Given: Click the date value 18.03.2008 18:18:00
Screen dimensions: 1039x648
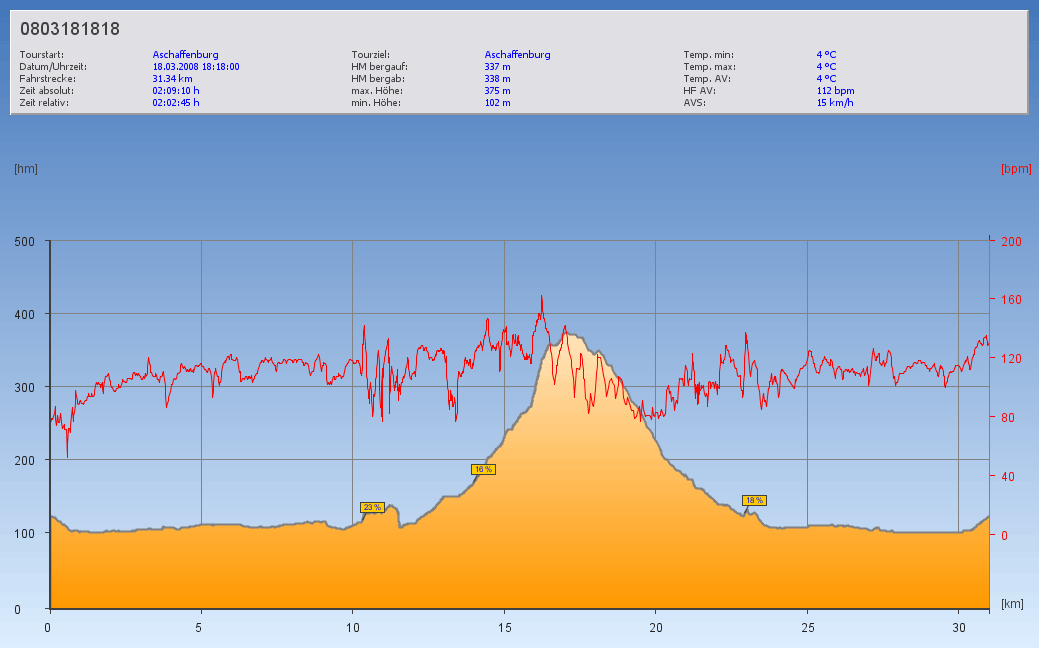Looking at the screenshot, I should 196,67.
